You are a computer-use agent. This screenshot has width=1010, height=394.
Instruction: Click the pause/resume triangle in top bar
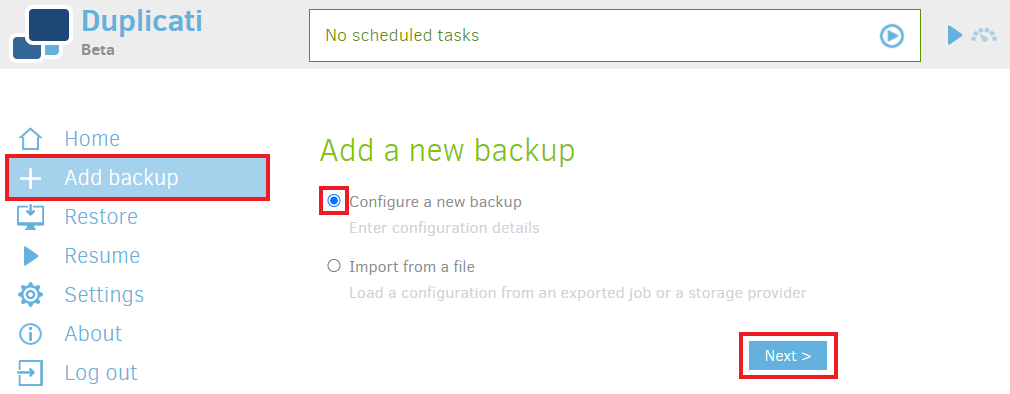click(955, 35)
